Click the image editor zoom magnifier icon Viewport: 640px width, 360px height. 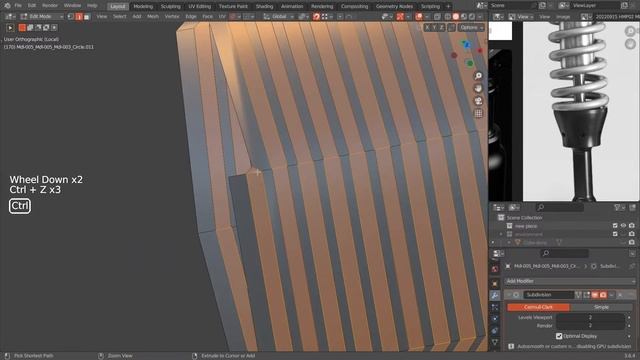(630, 31)
